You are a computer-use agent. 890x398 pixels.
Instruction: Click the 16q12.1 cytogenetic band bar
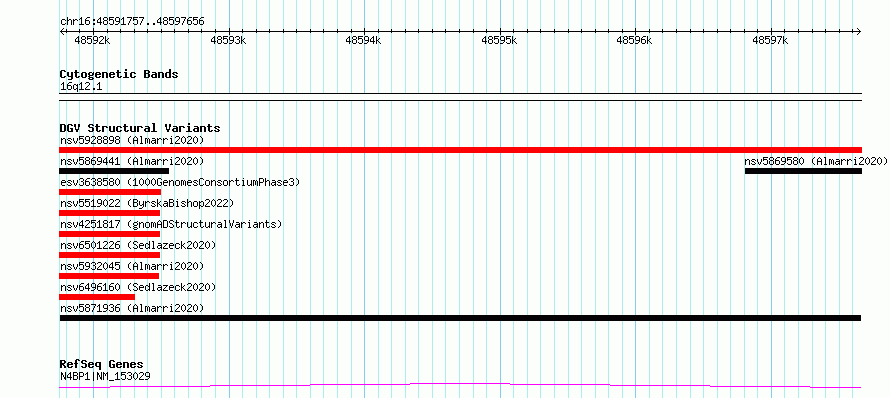pyautogui.click(x=460, y=97)
